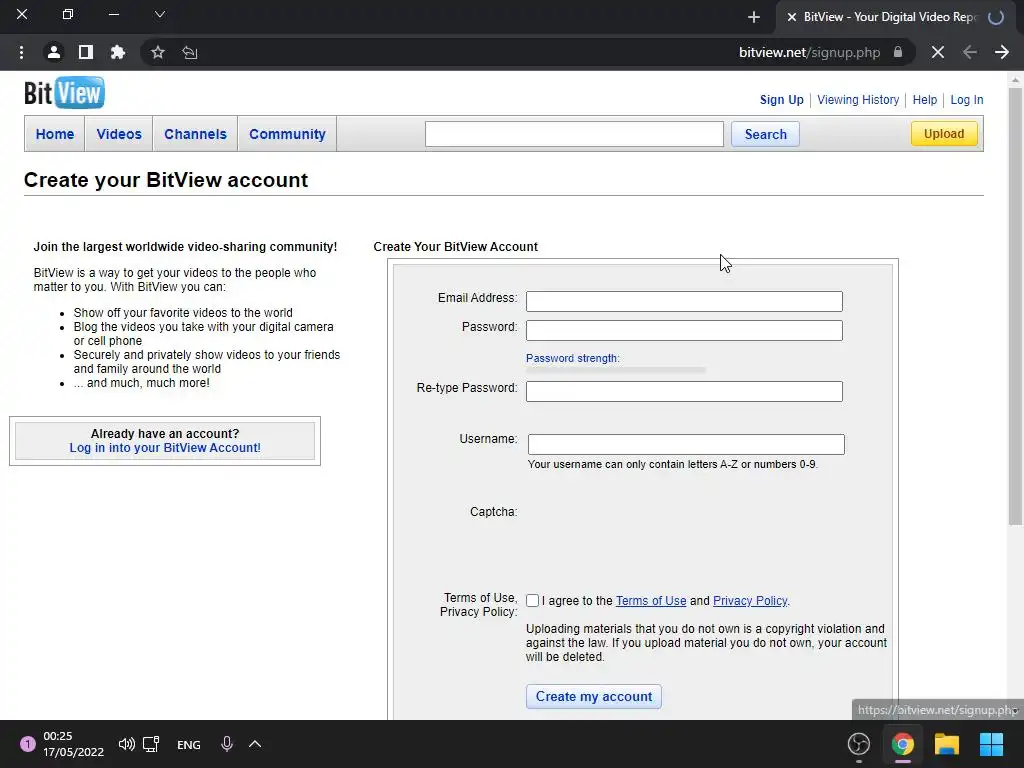This screenshot has width=1024, height=768.
Task: Open OBS Studio from taskbar
Action: click(859, 744)
